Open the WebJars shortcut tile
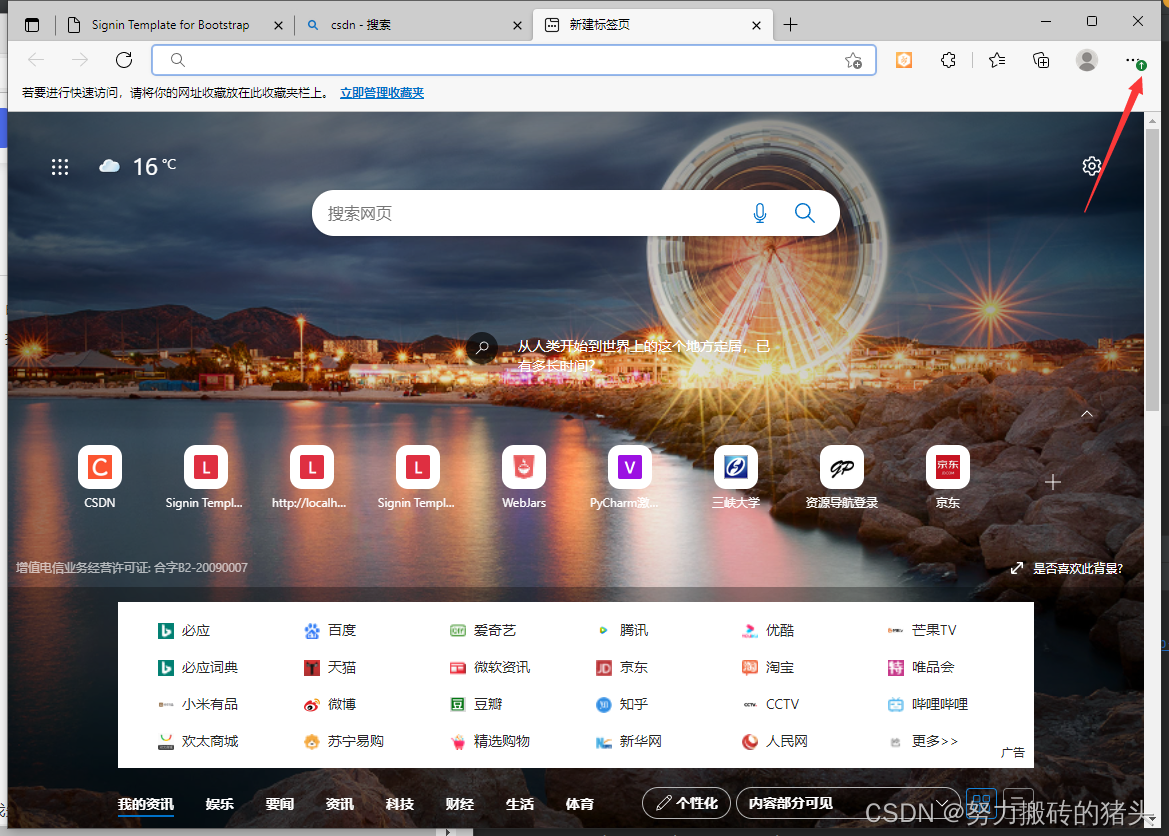Screen dimensions: 1169x836 point(523,467)
